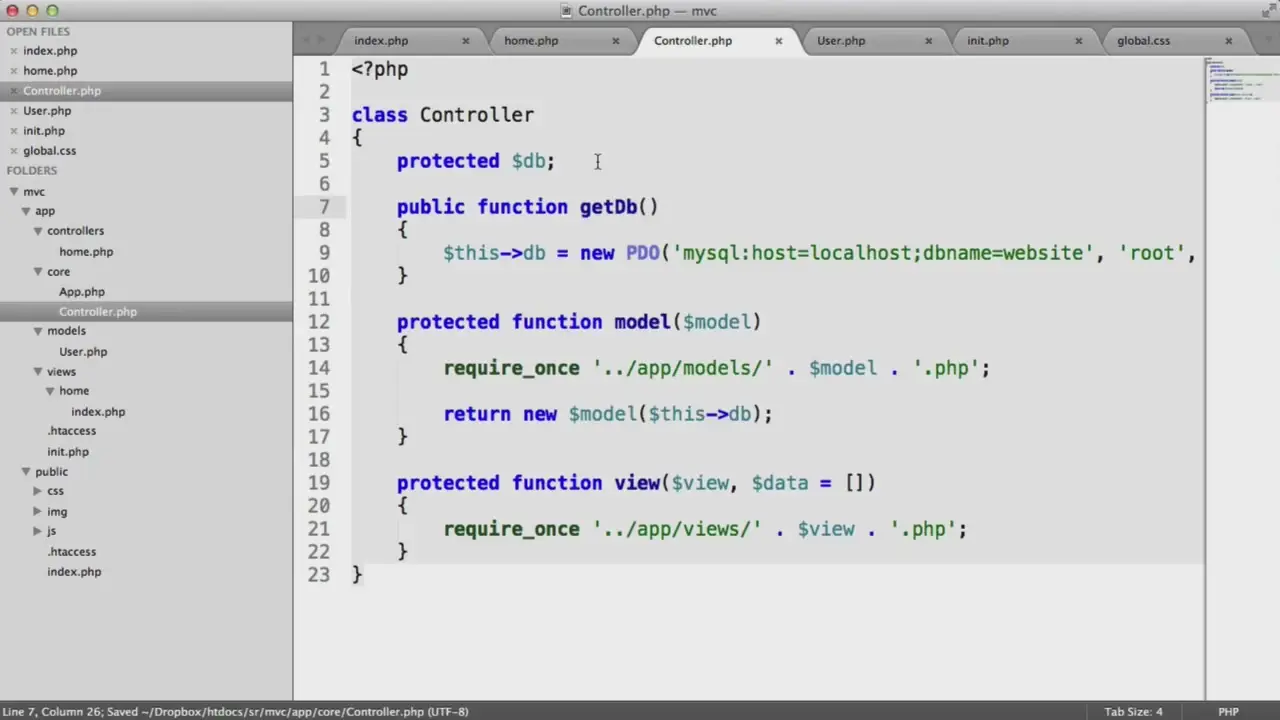This screenshot has width=1280, height=720.
Task: Switch to the global.css tab
Action: 1143,41
